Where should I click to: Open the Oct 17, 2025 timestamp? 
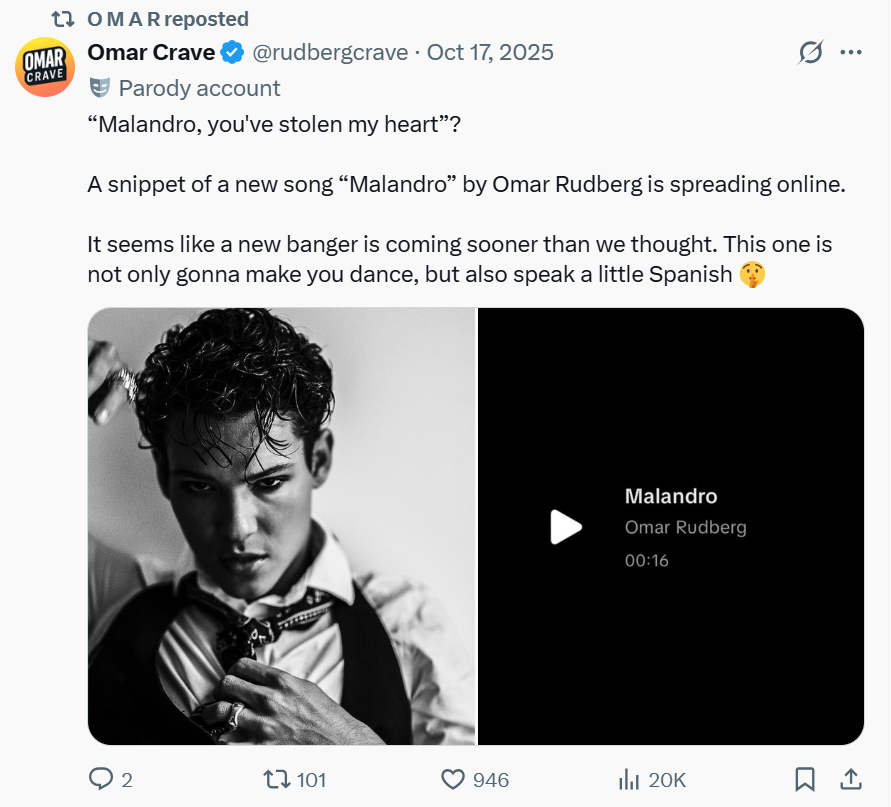point(490,53)
